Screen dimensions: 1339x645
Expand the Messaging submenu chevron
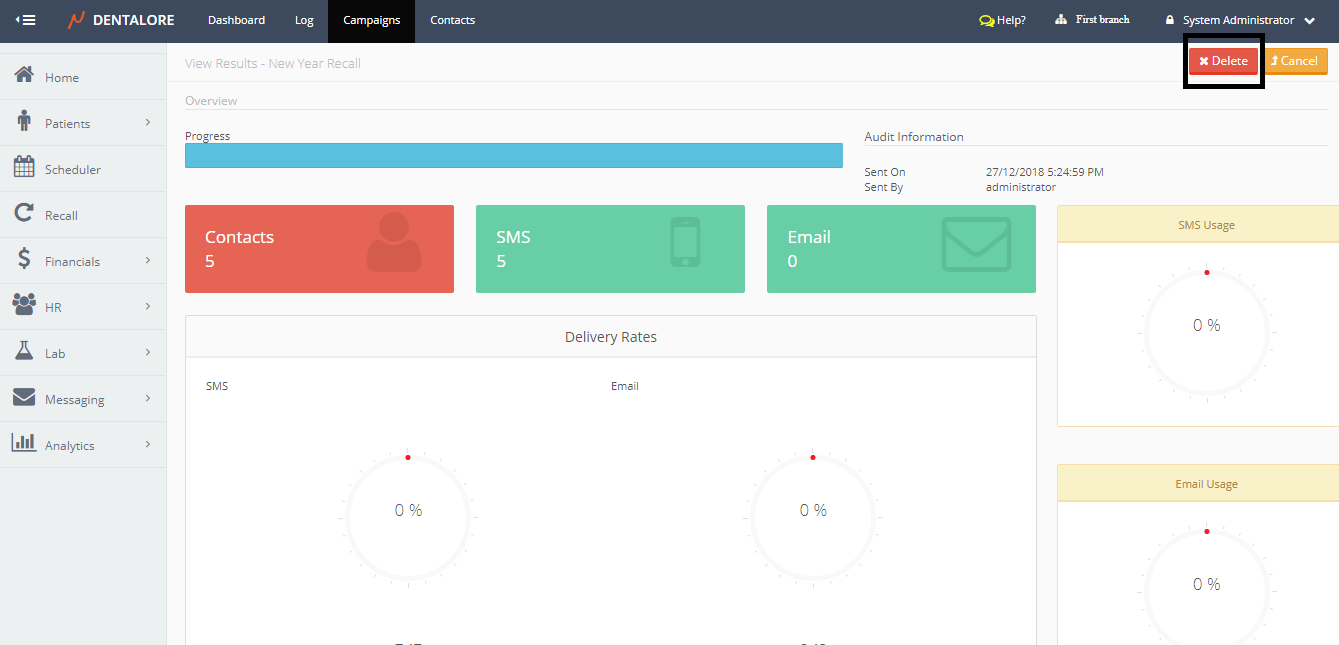(x=148, y=398)
